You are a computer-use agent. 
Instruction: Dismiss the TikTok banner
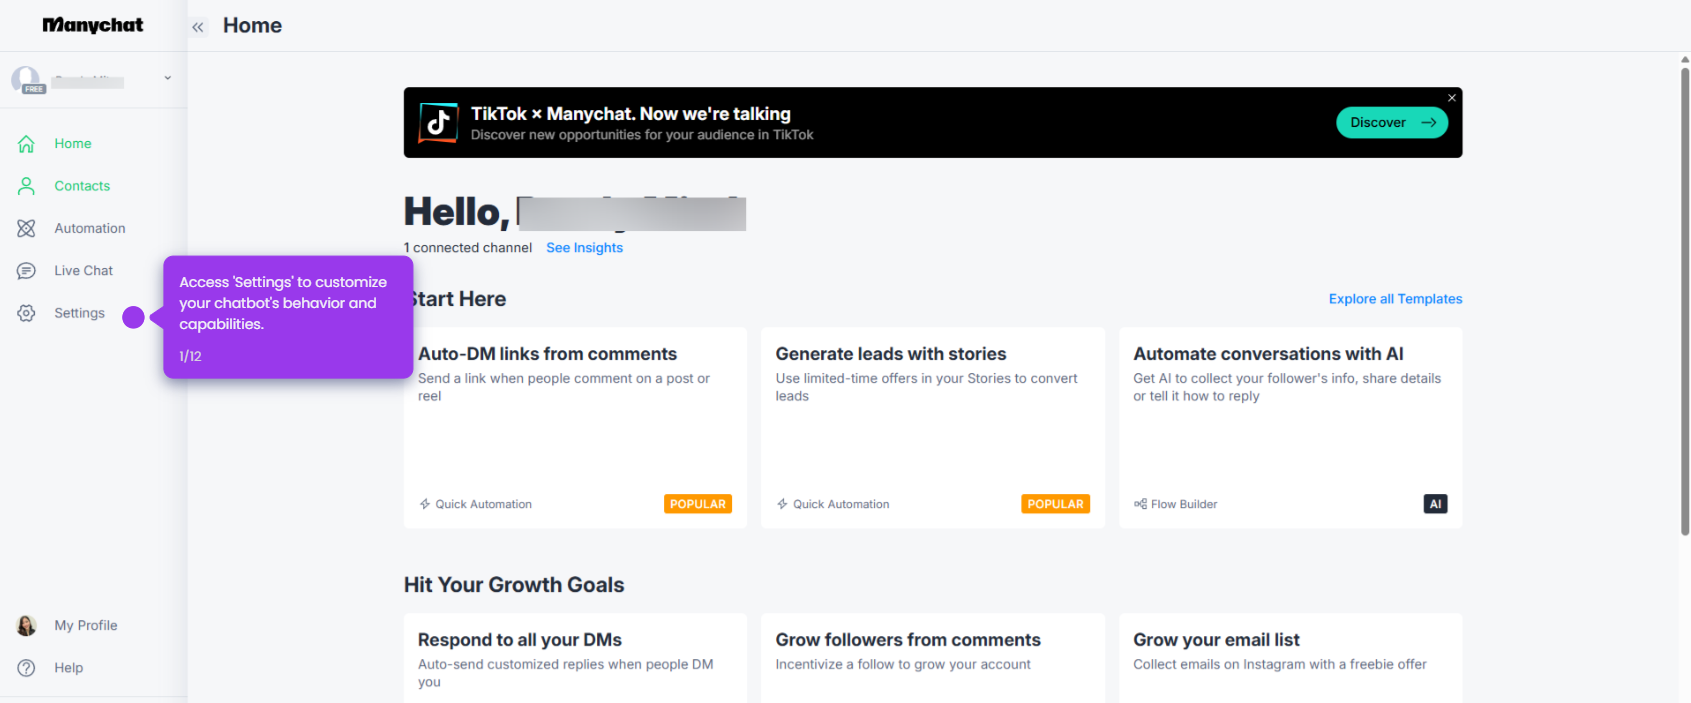point(1452,98)
